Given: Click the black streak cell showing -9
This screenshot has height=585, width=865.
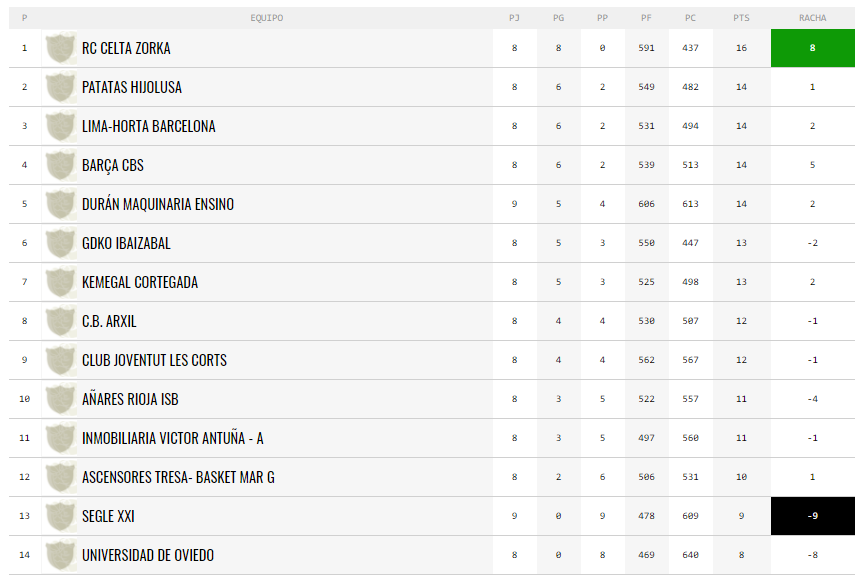Looking at the screenshot, I should tap(813, 516).
